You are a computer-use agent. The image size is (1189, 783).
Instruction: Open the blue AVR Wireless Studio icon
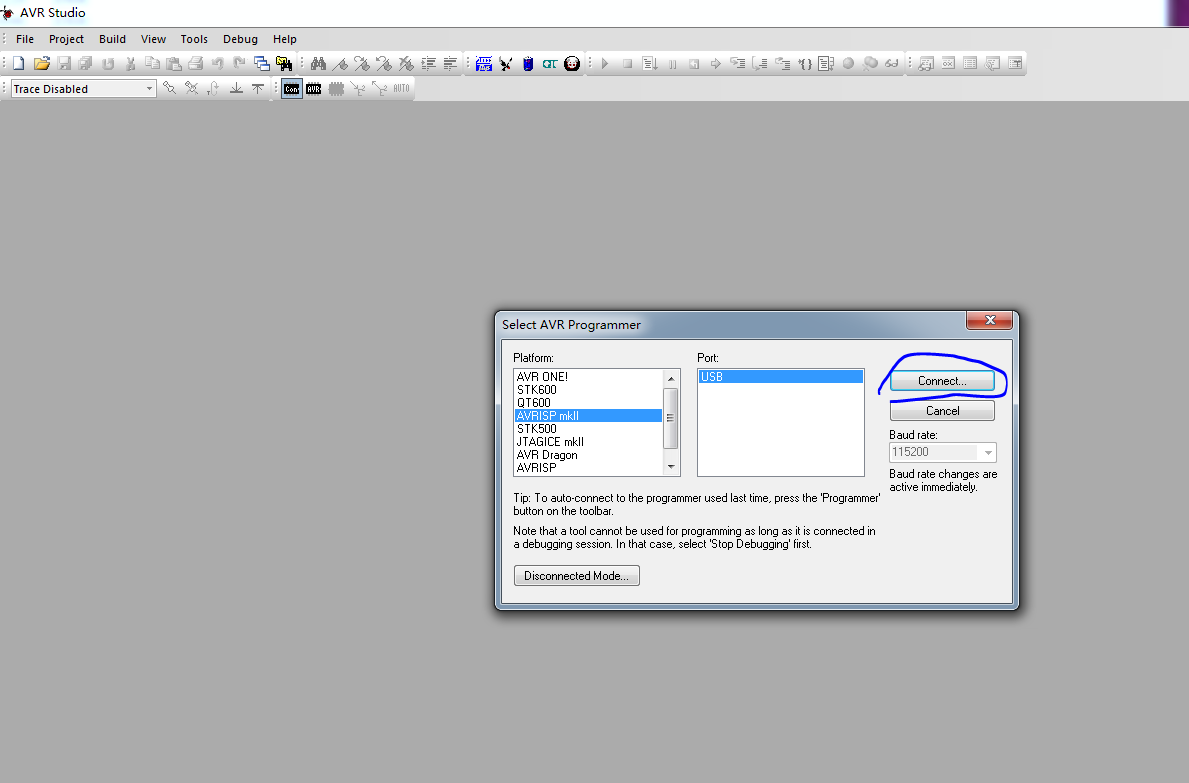pos(484,64)
